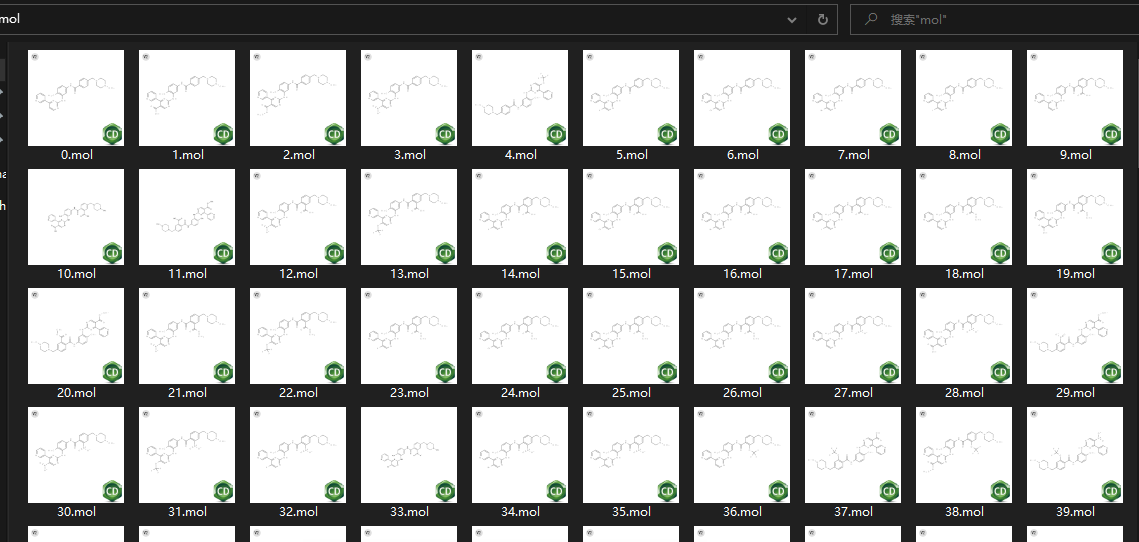
Task: Click the 26.mol molecule thumbnail
Action: coord(742,336)
